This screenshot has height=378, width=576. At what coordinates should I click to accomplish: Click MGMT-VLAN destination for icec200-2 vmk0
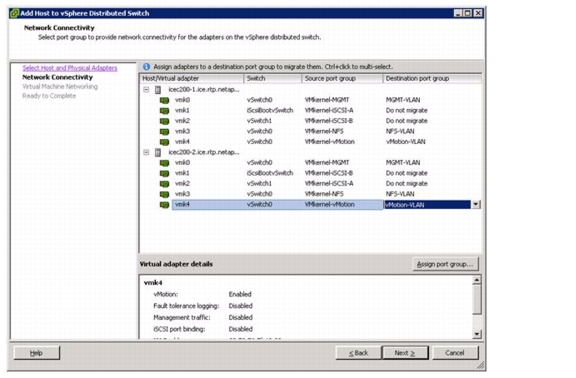pos(403,163)
